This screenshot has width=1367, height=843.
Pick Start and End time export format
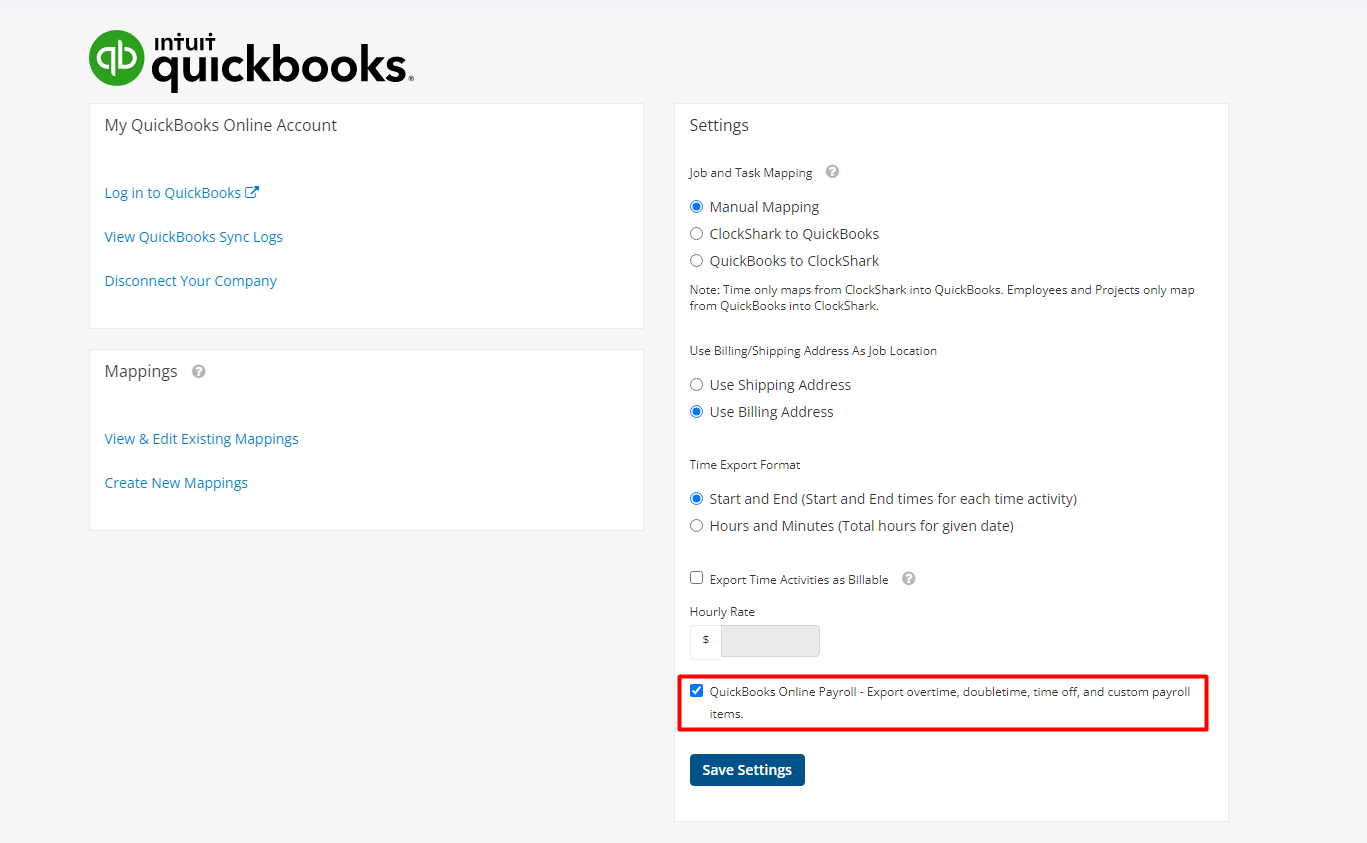tap(697, 499)
